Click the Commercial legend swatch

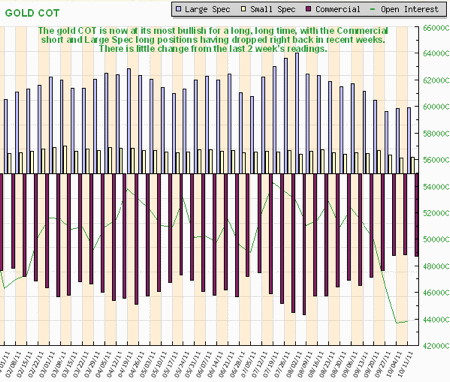[x=309, y=9]
